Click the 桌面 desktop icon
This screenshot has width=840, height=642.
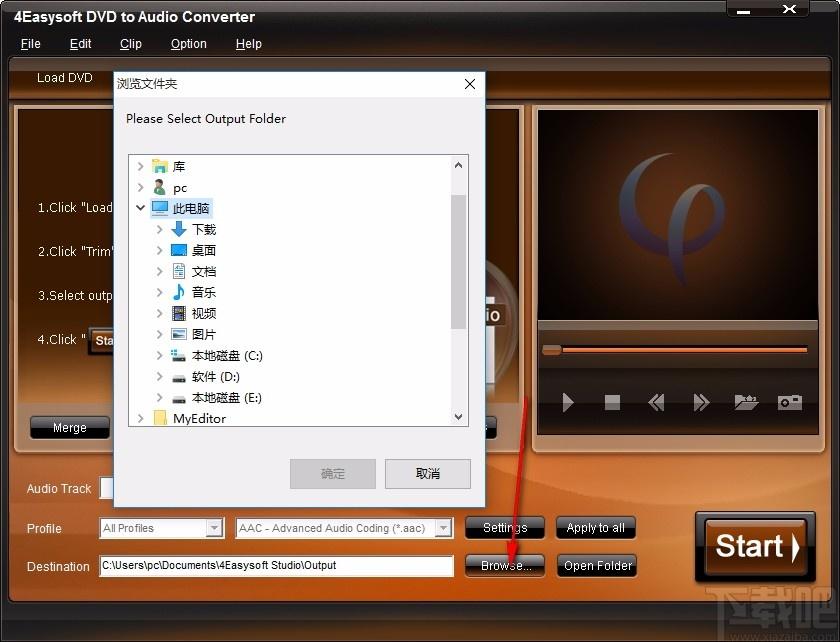point(179,250)
